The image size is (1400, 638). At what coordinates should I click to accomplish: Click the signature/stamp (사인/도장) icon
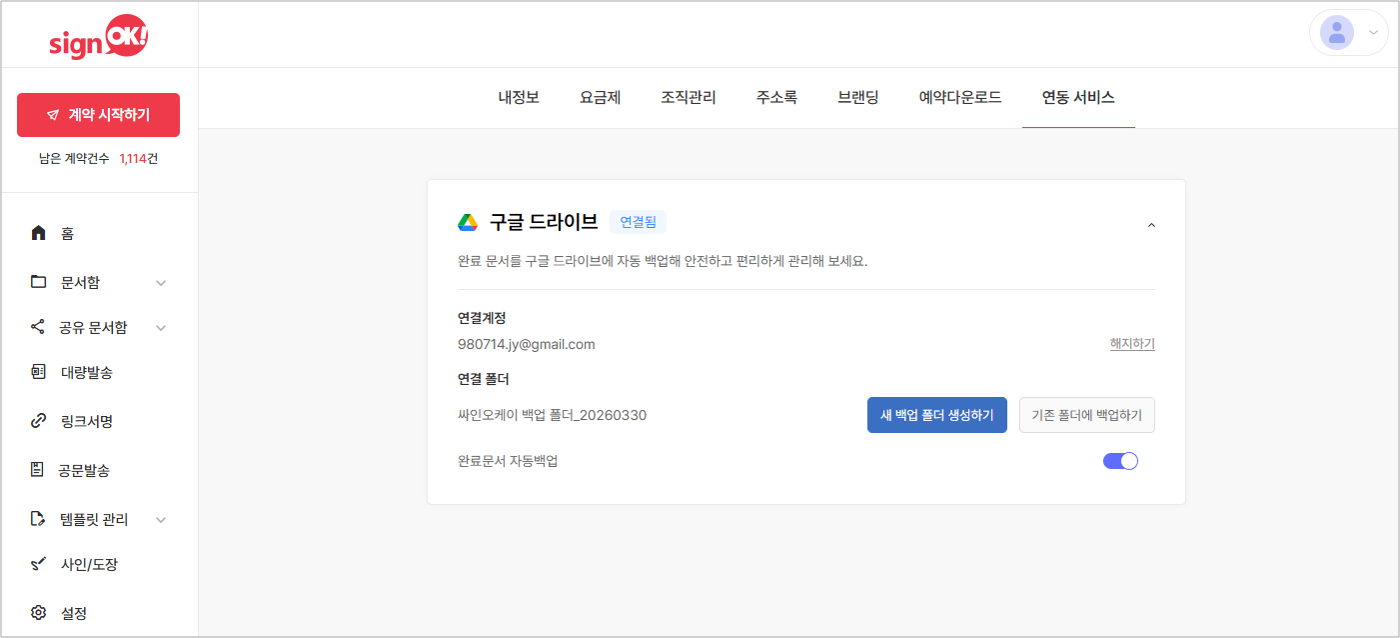point(39,564)
